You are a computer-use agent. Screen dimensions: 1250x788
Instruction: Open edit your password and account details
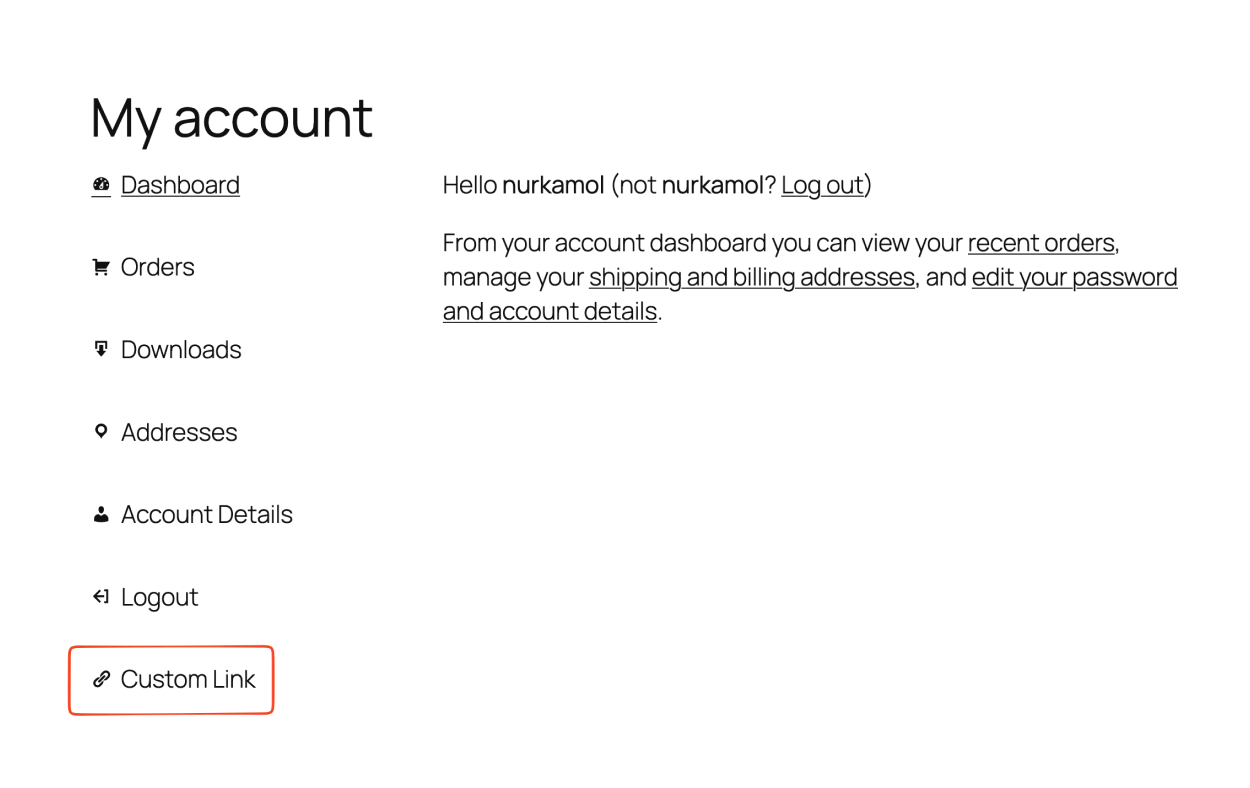click(x=1074, y=277)
